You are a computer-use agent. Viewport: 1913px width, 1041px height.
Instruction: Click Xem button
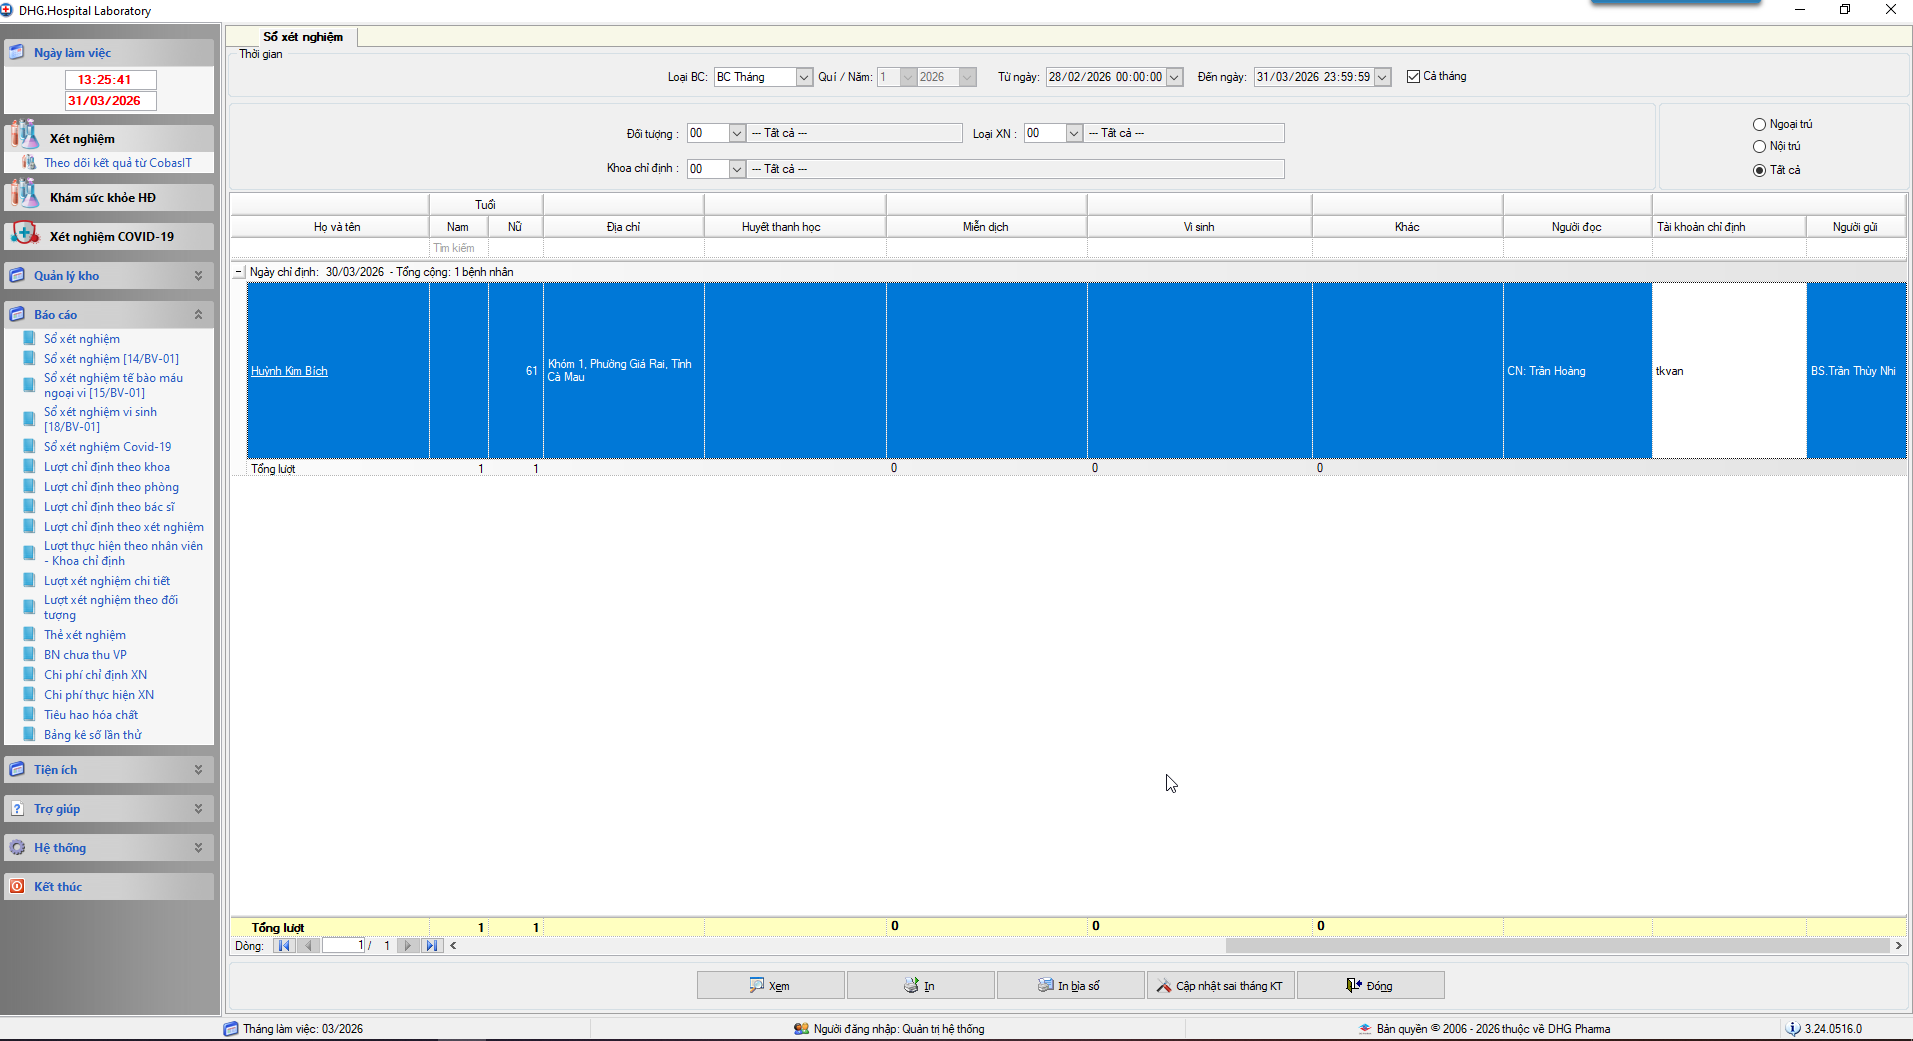click(770, 985)
